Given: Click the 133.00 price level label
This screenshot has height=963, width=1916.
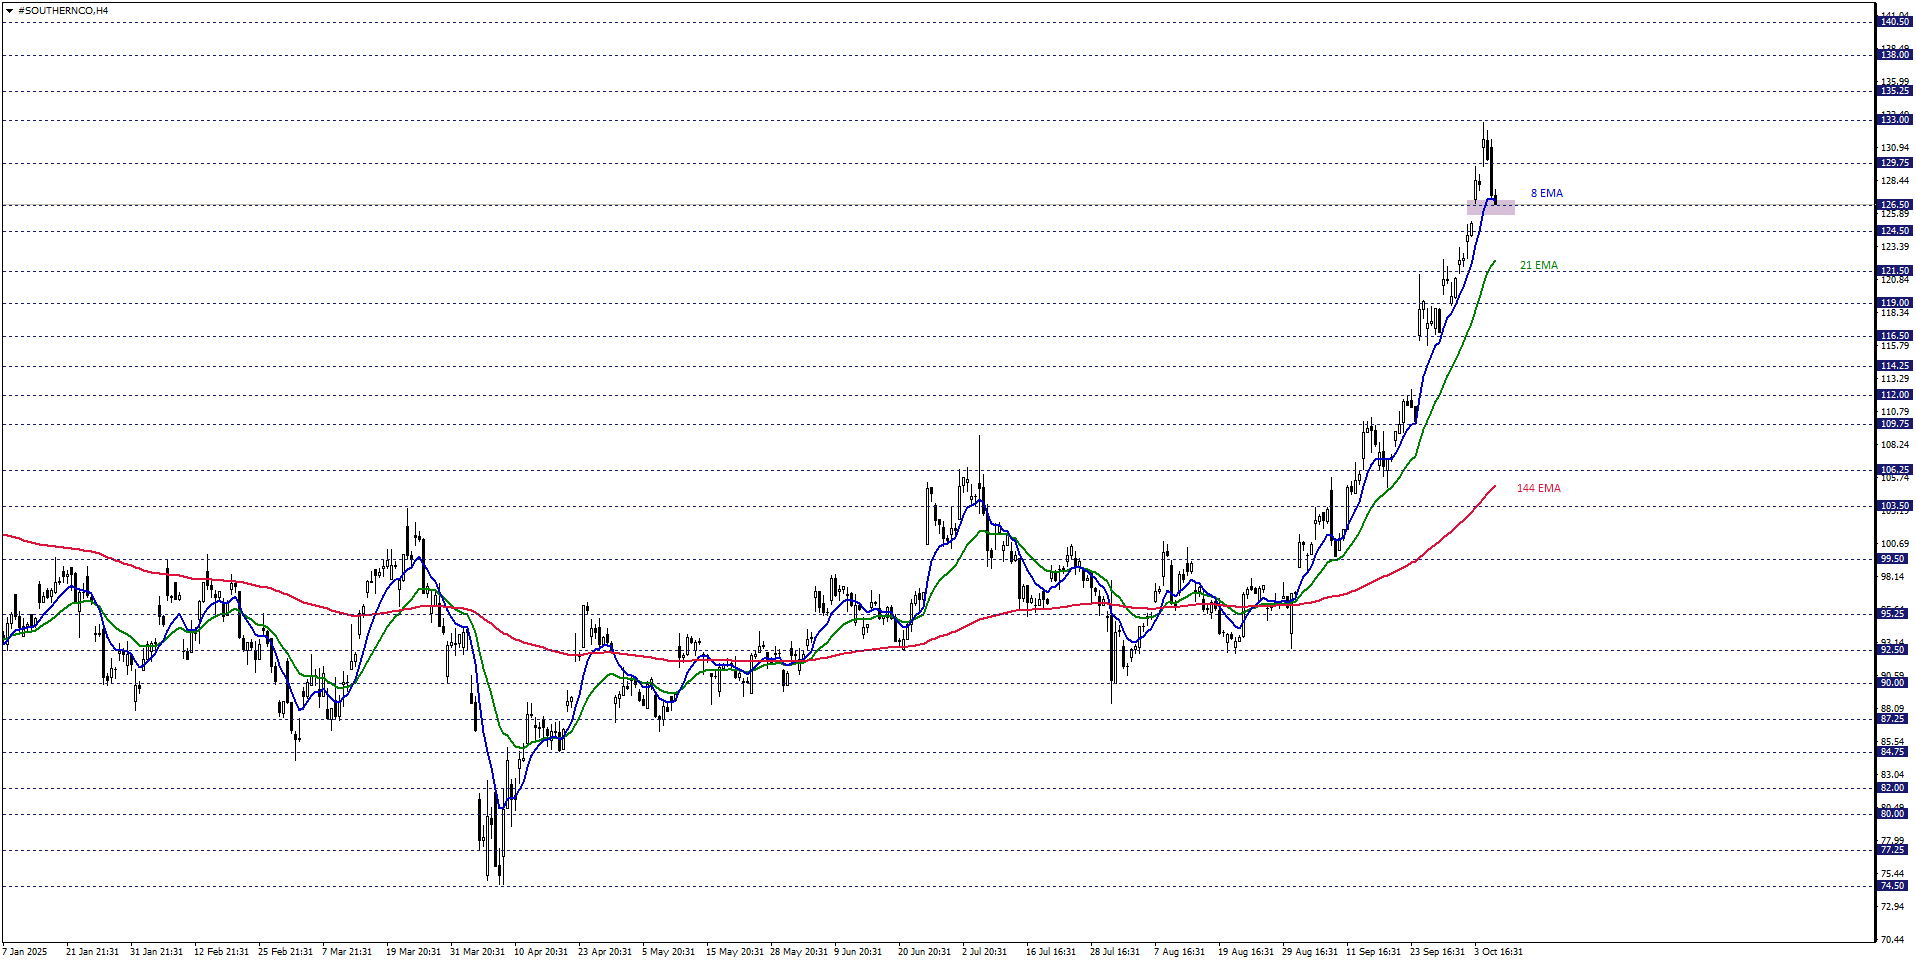Looking at the screenshot, I should (1894, 120).
